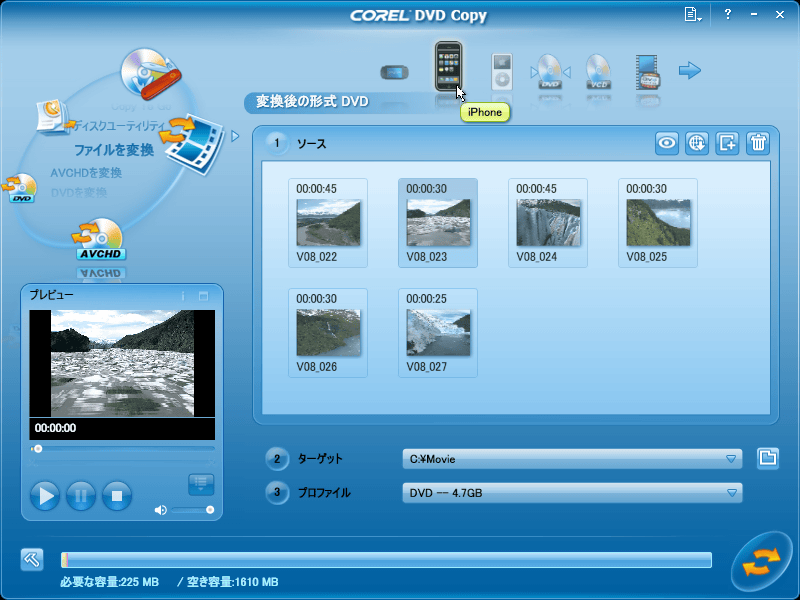This screenshot has height=600, width=800.
Task: Open help with the question mark
Action: (728, 14)
